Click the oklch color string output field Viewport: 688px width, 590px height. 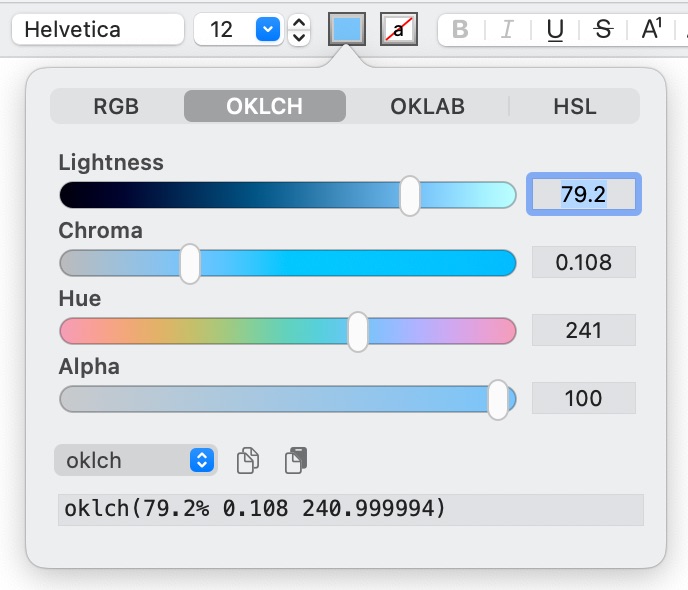[x=351, y=509]
